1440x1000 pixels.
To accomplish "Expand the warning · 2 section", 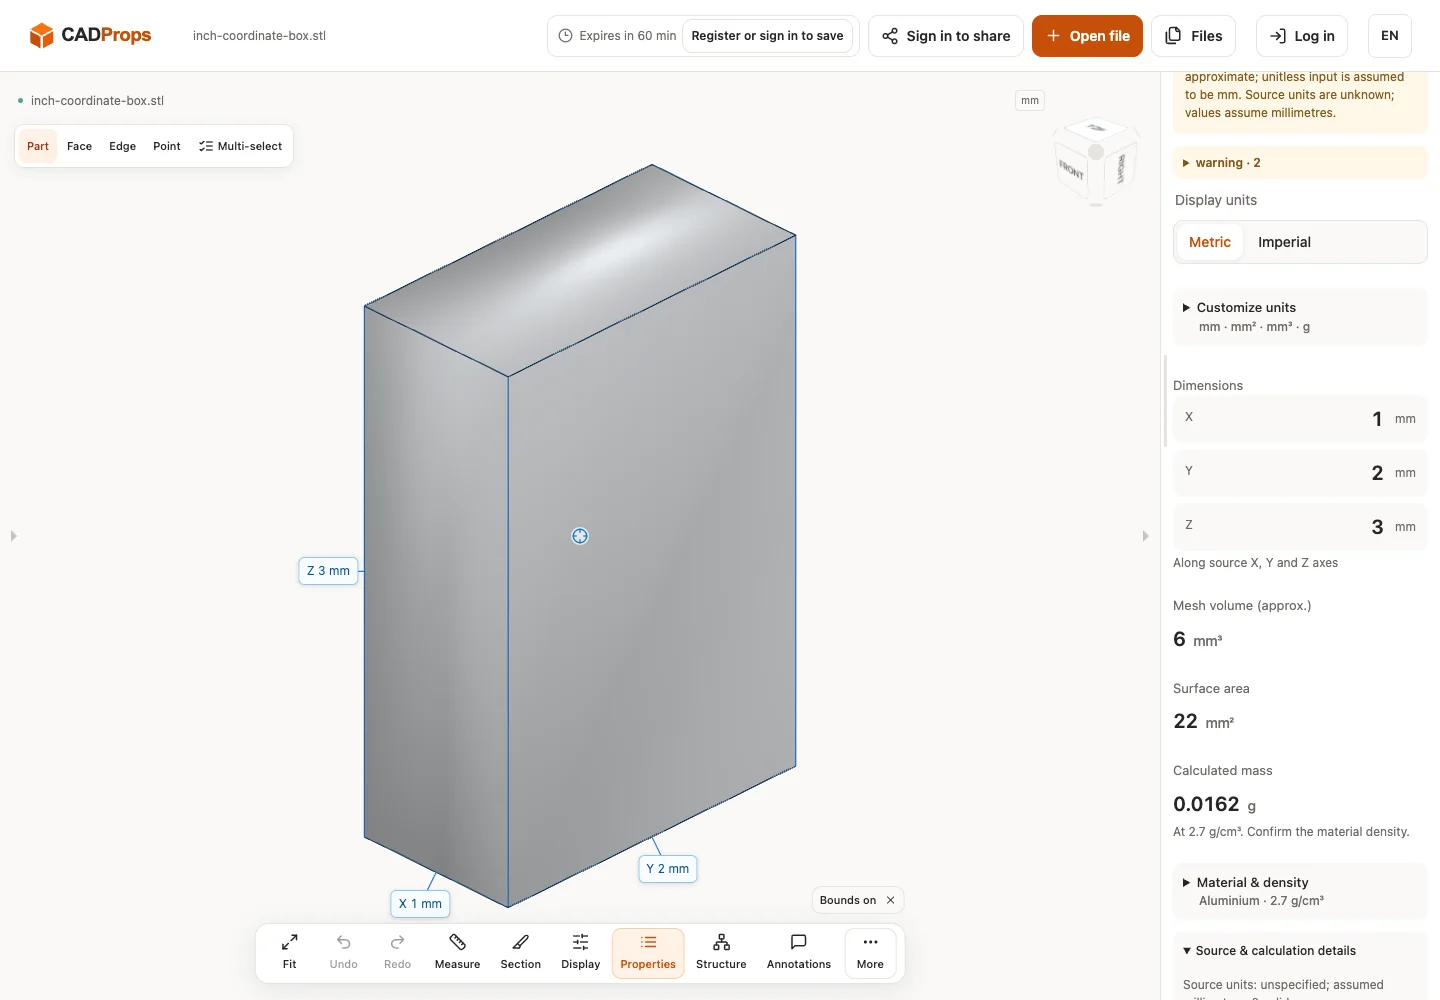I will [1300, 163].
